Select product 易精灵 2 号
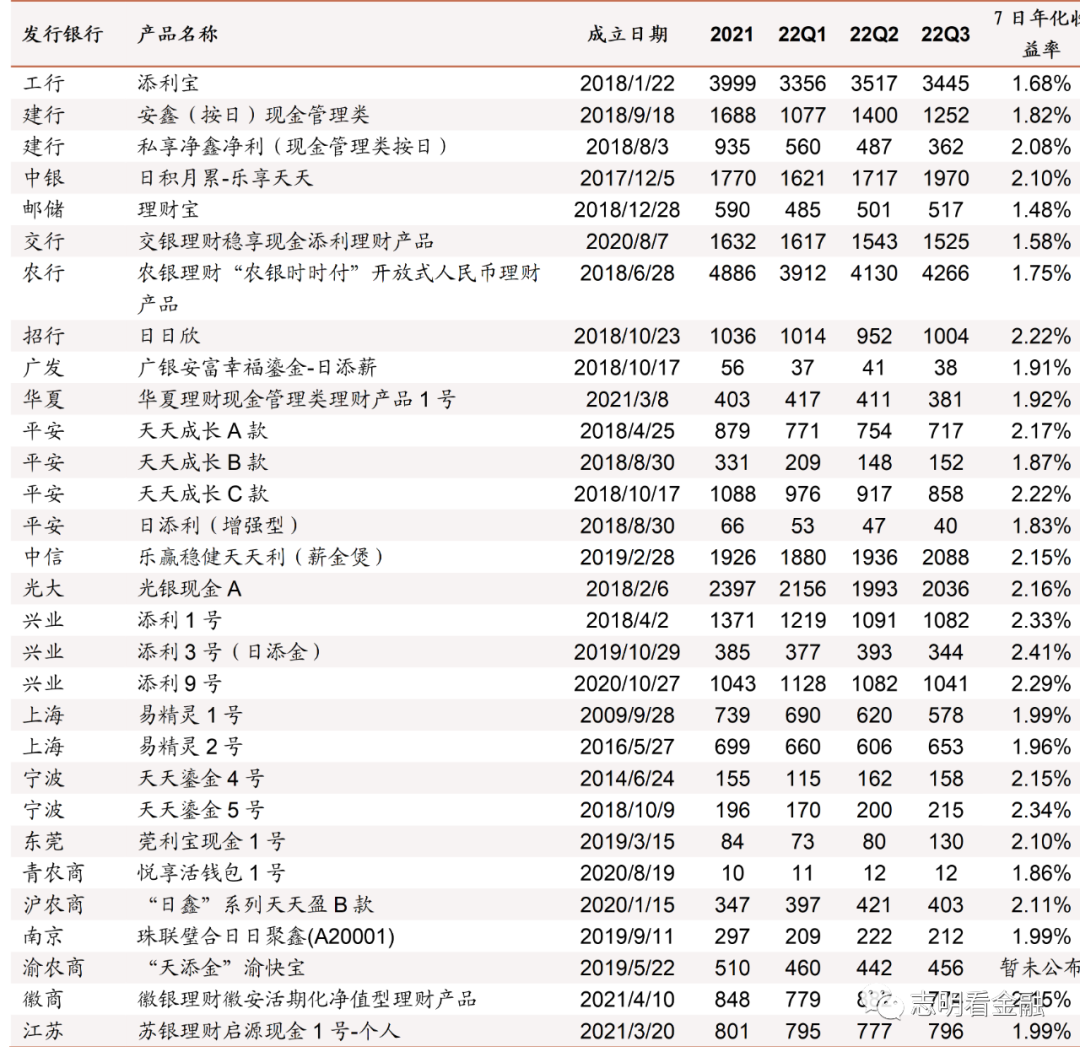Viewport: 1080px width, 1052px height. (190, 746)
